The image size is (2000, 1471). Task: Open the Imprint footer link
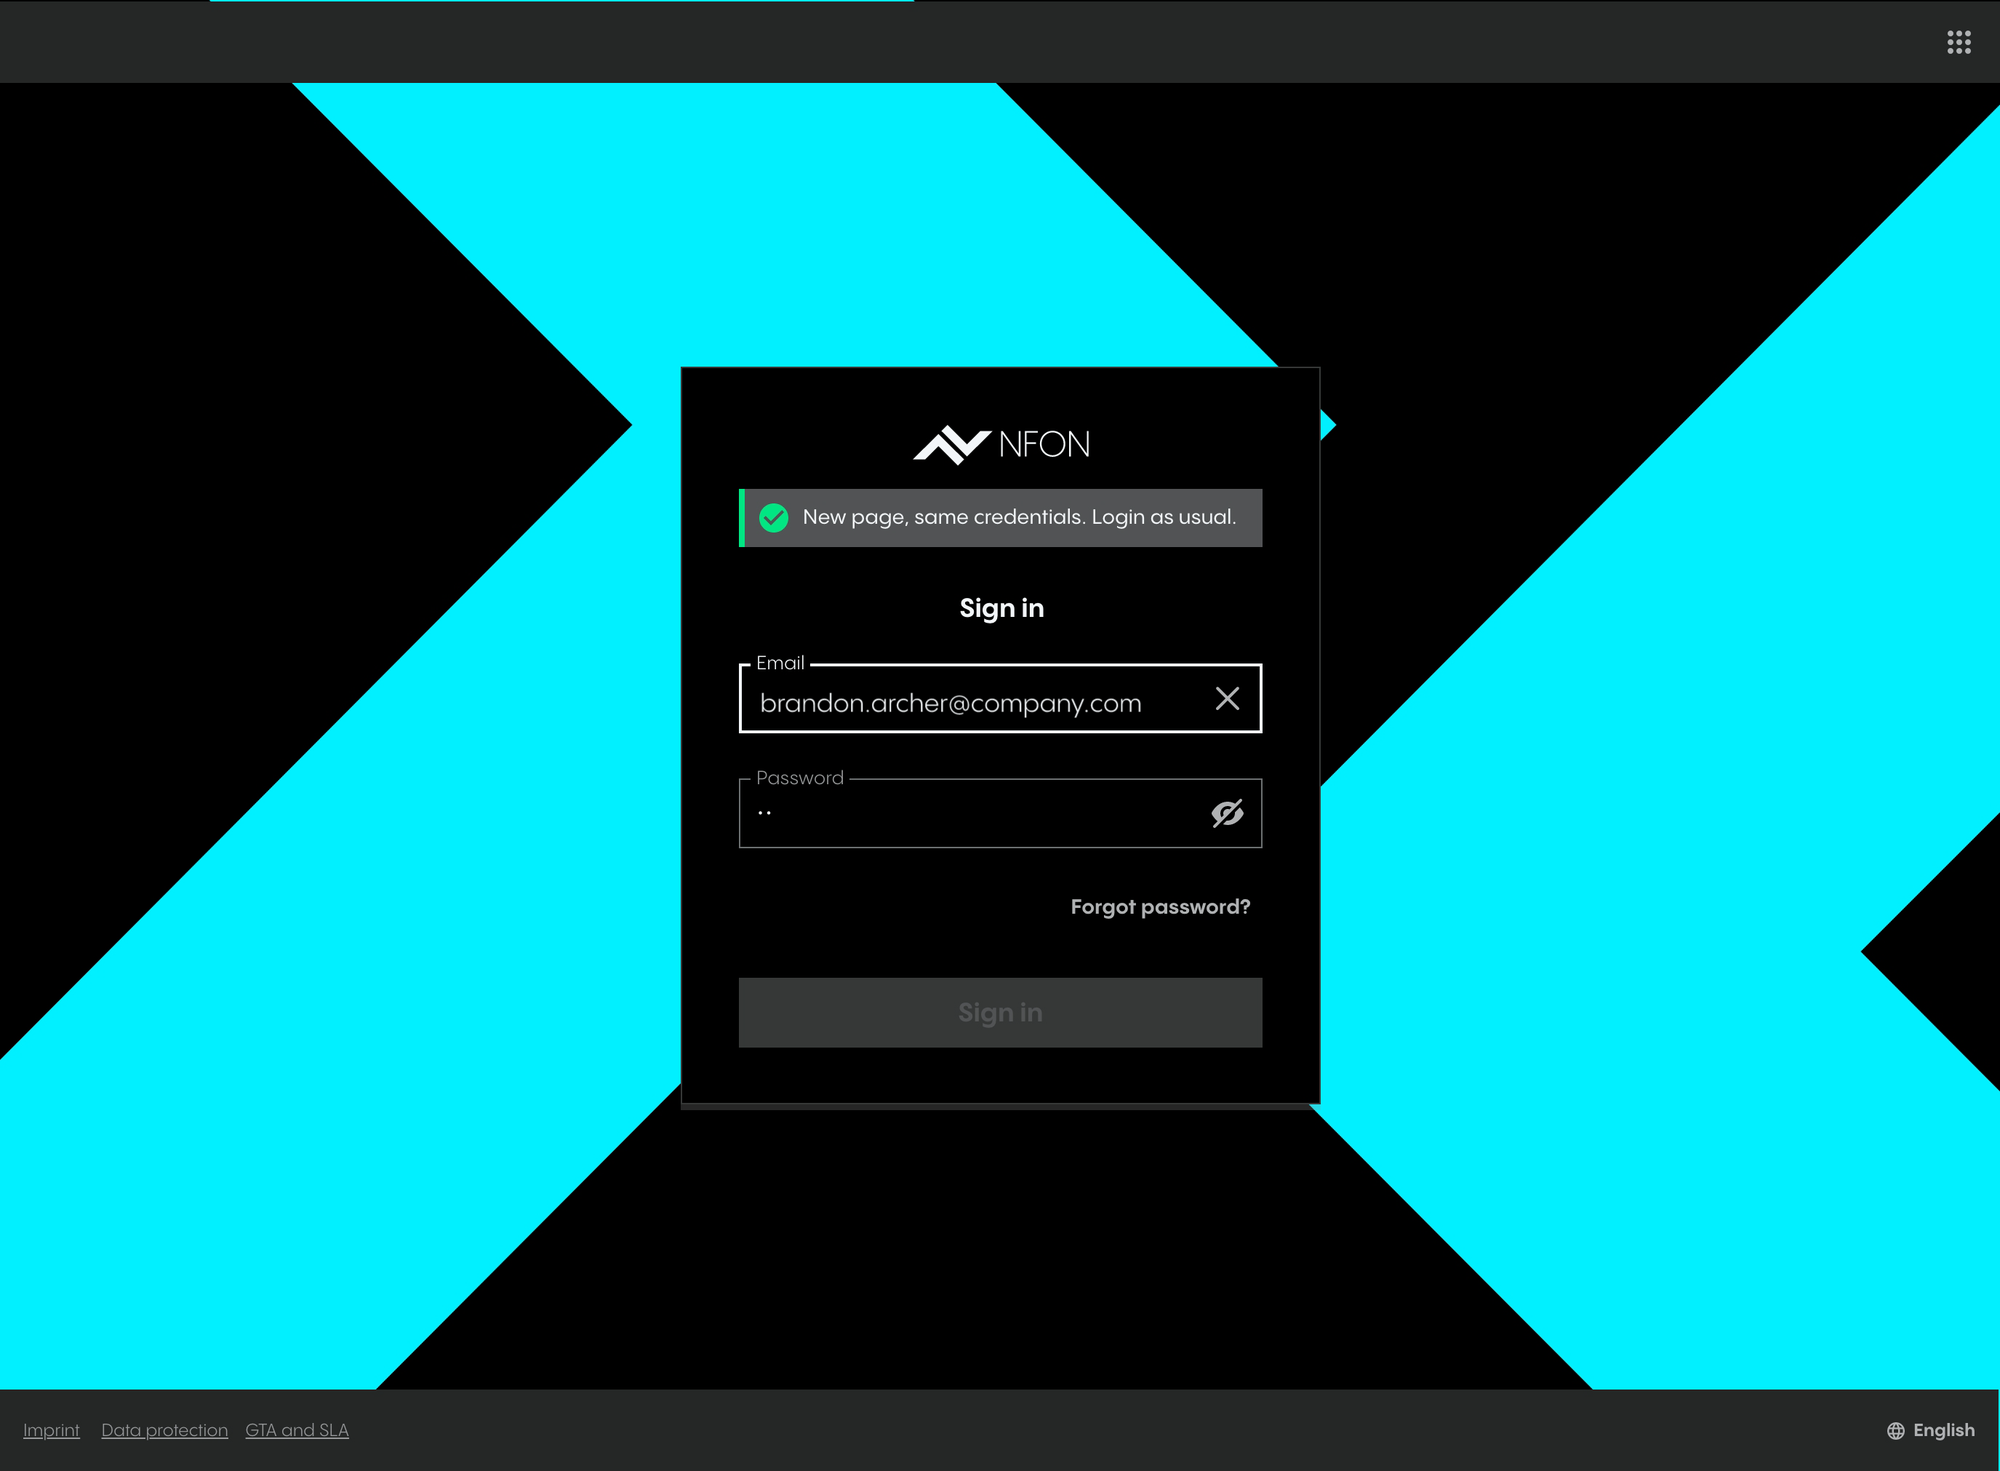(x=51, y=1430)
